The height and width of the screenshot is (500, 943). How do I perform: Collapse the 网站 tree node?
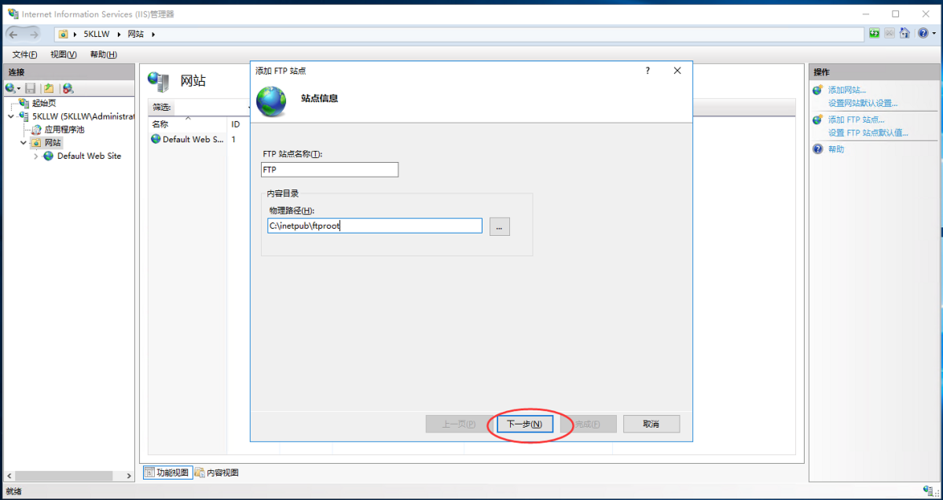coord(23,143)
